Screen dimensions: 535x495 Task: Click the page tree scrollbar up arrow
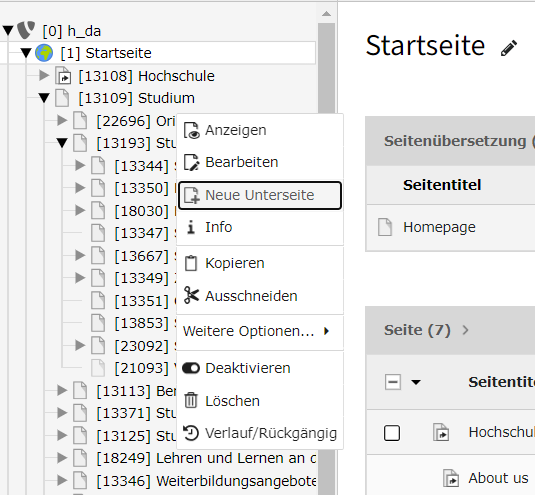pos(326,14)
